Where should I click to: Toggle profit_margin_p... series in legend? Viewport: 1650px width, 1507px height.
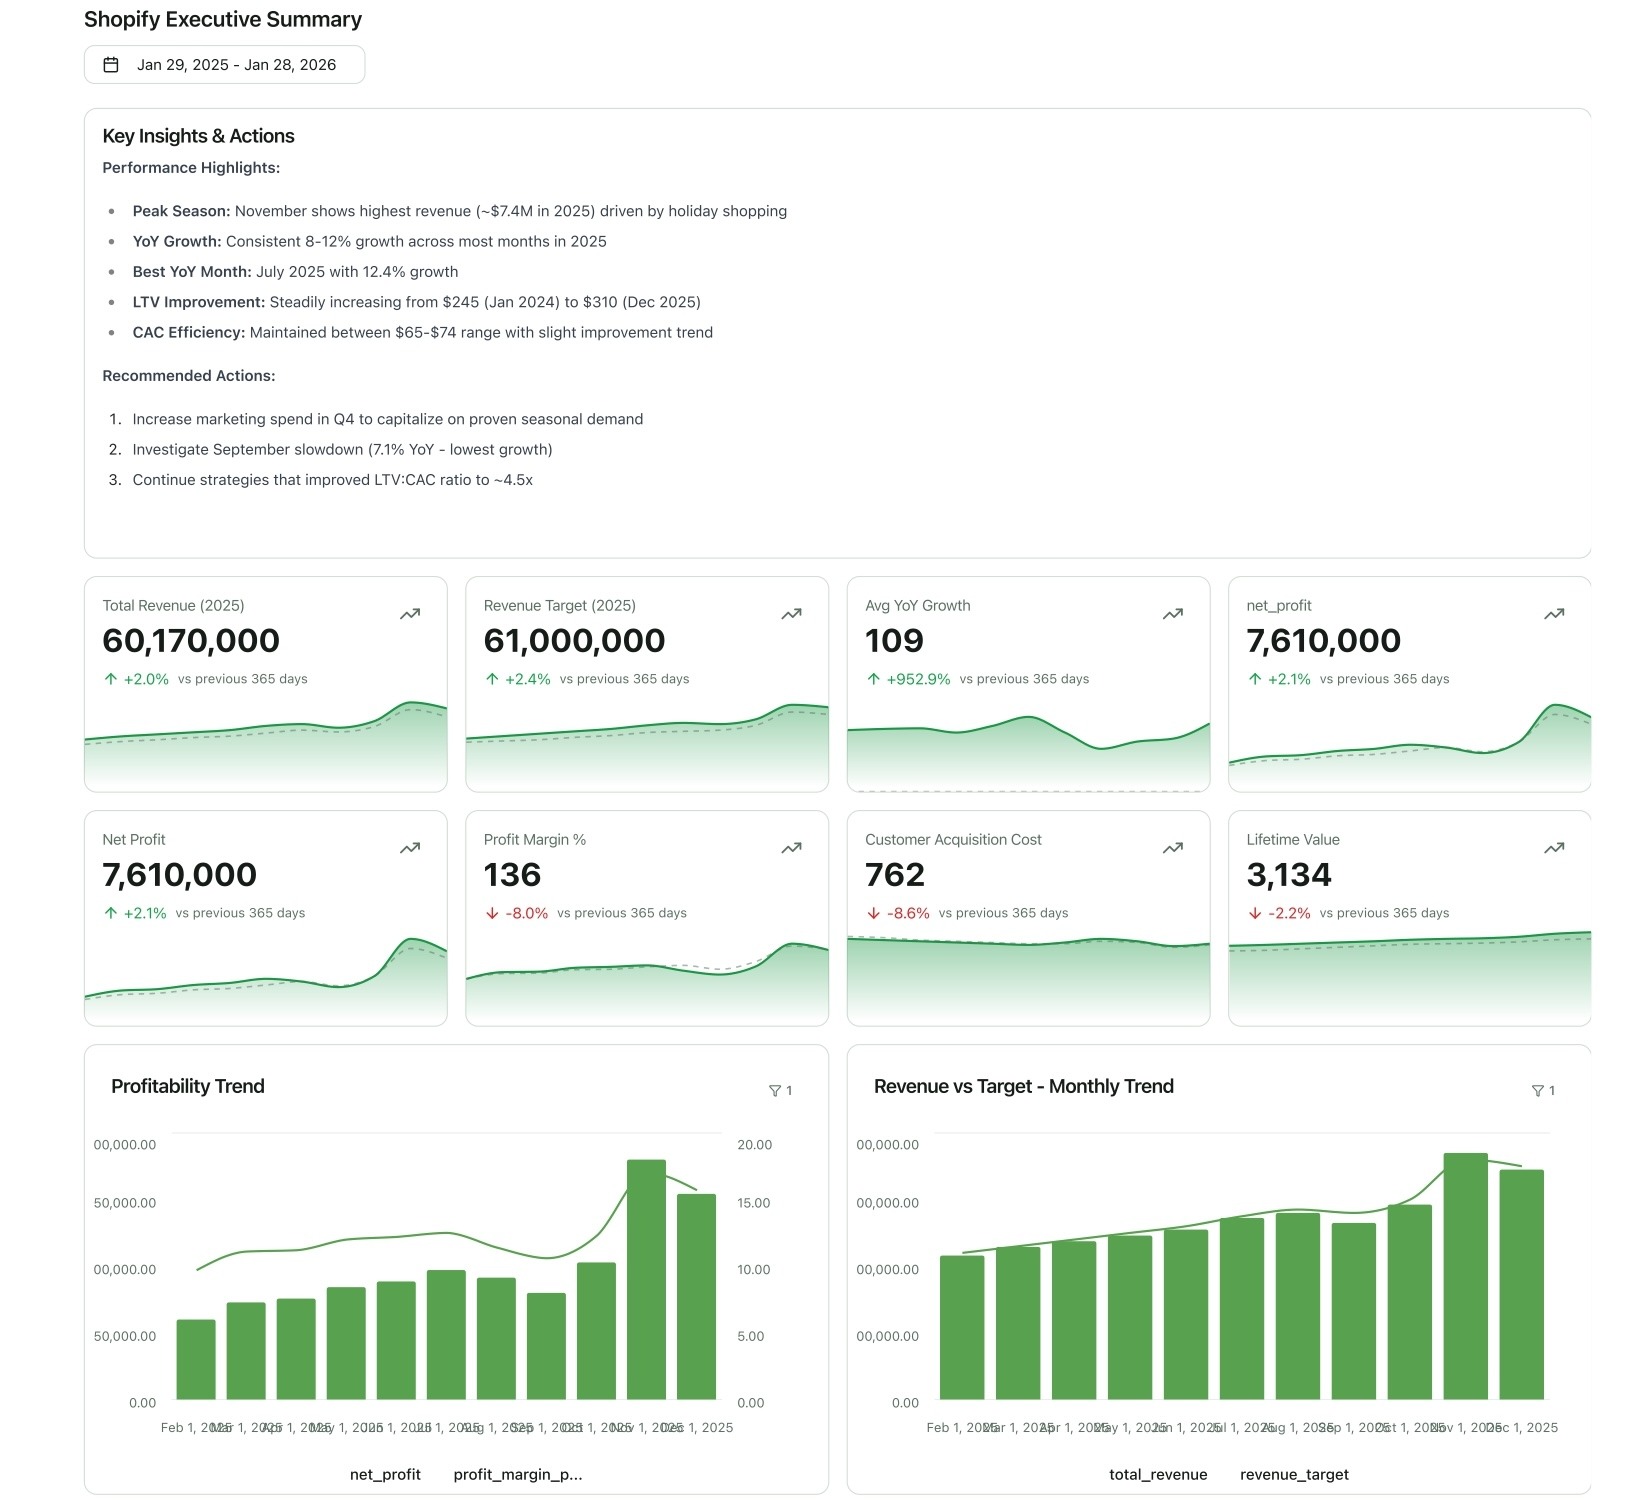click(x=517, y=1474)
